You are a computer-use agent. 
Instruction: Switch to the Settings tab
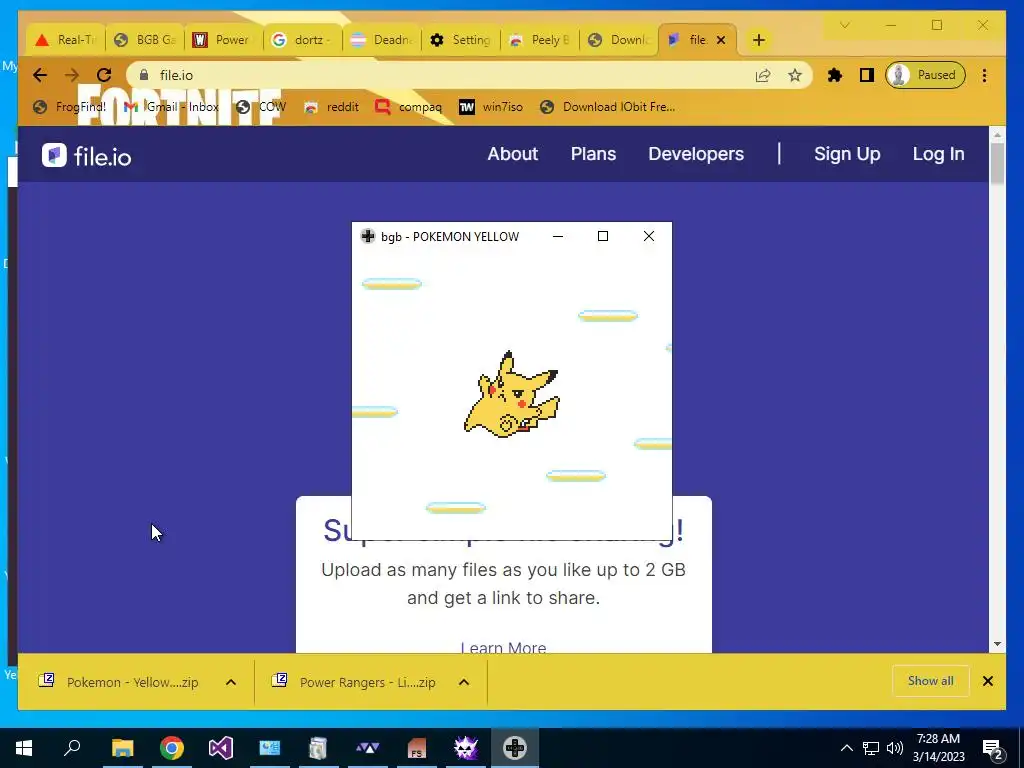click(x=461, y=40)
